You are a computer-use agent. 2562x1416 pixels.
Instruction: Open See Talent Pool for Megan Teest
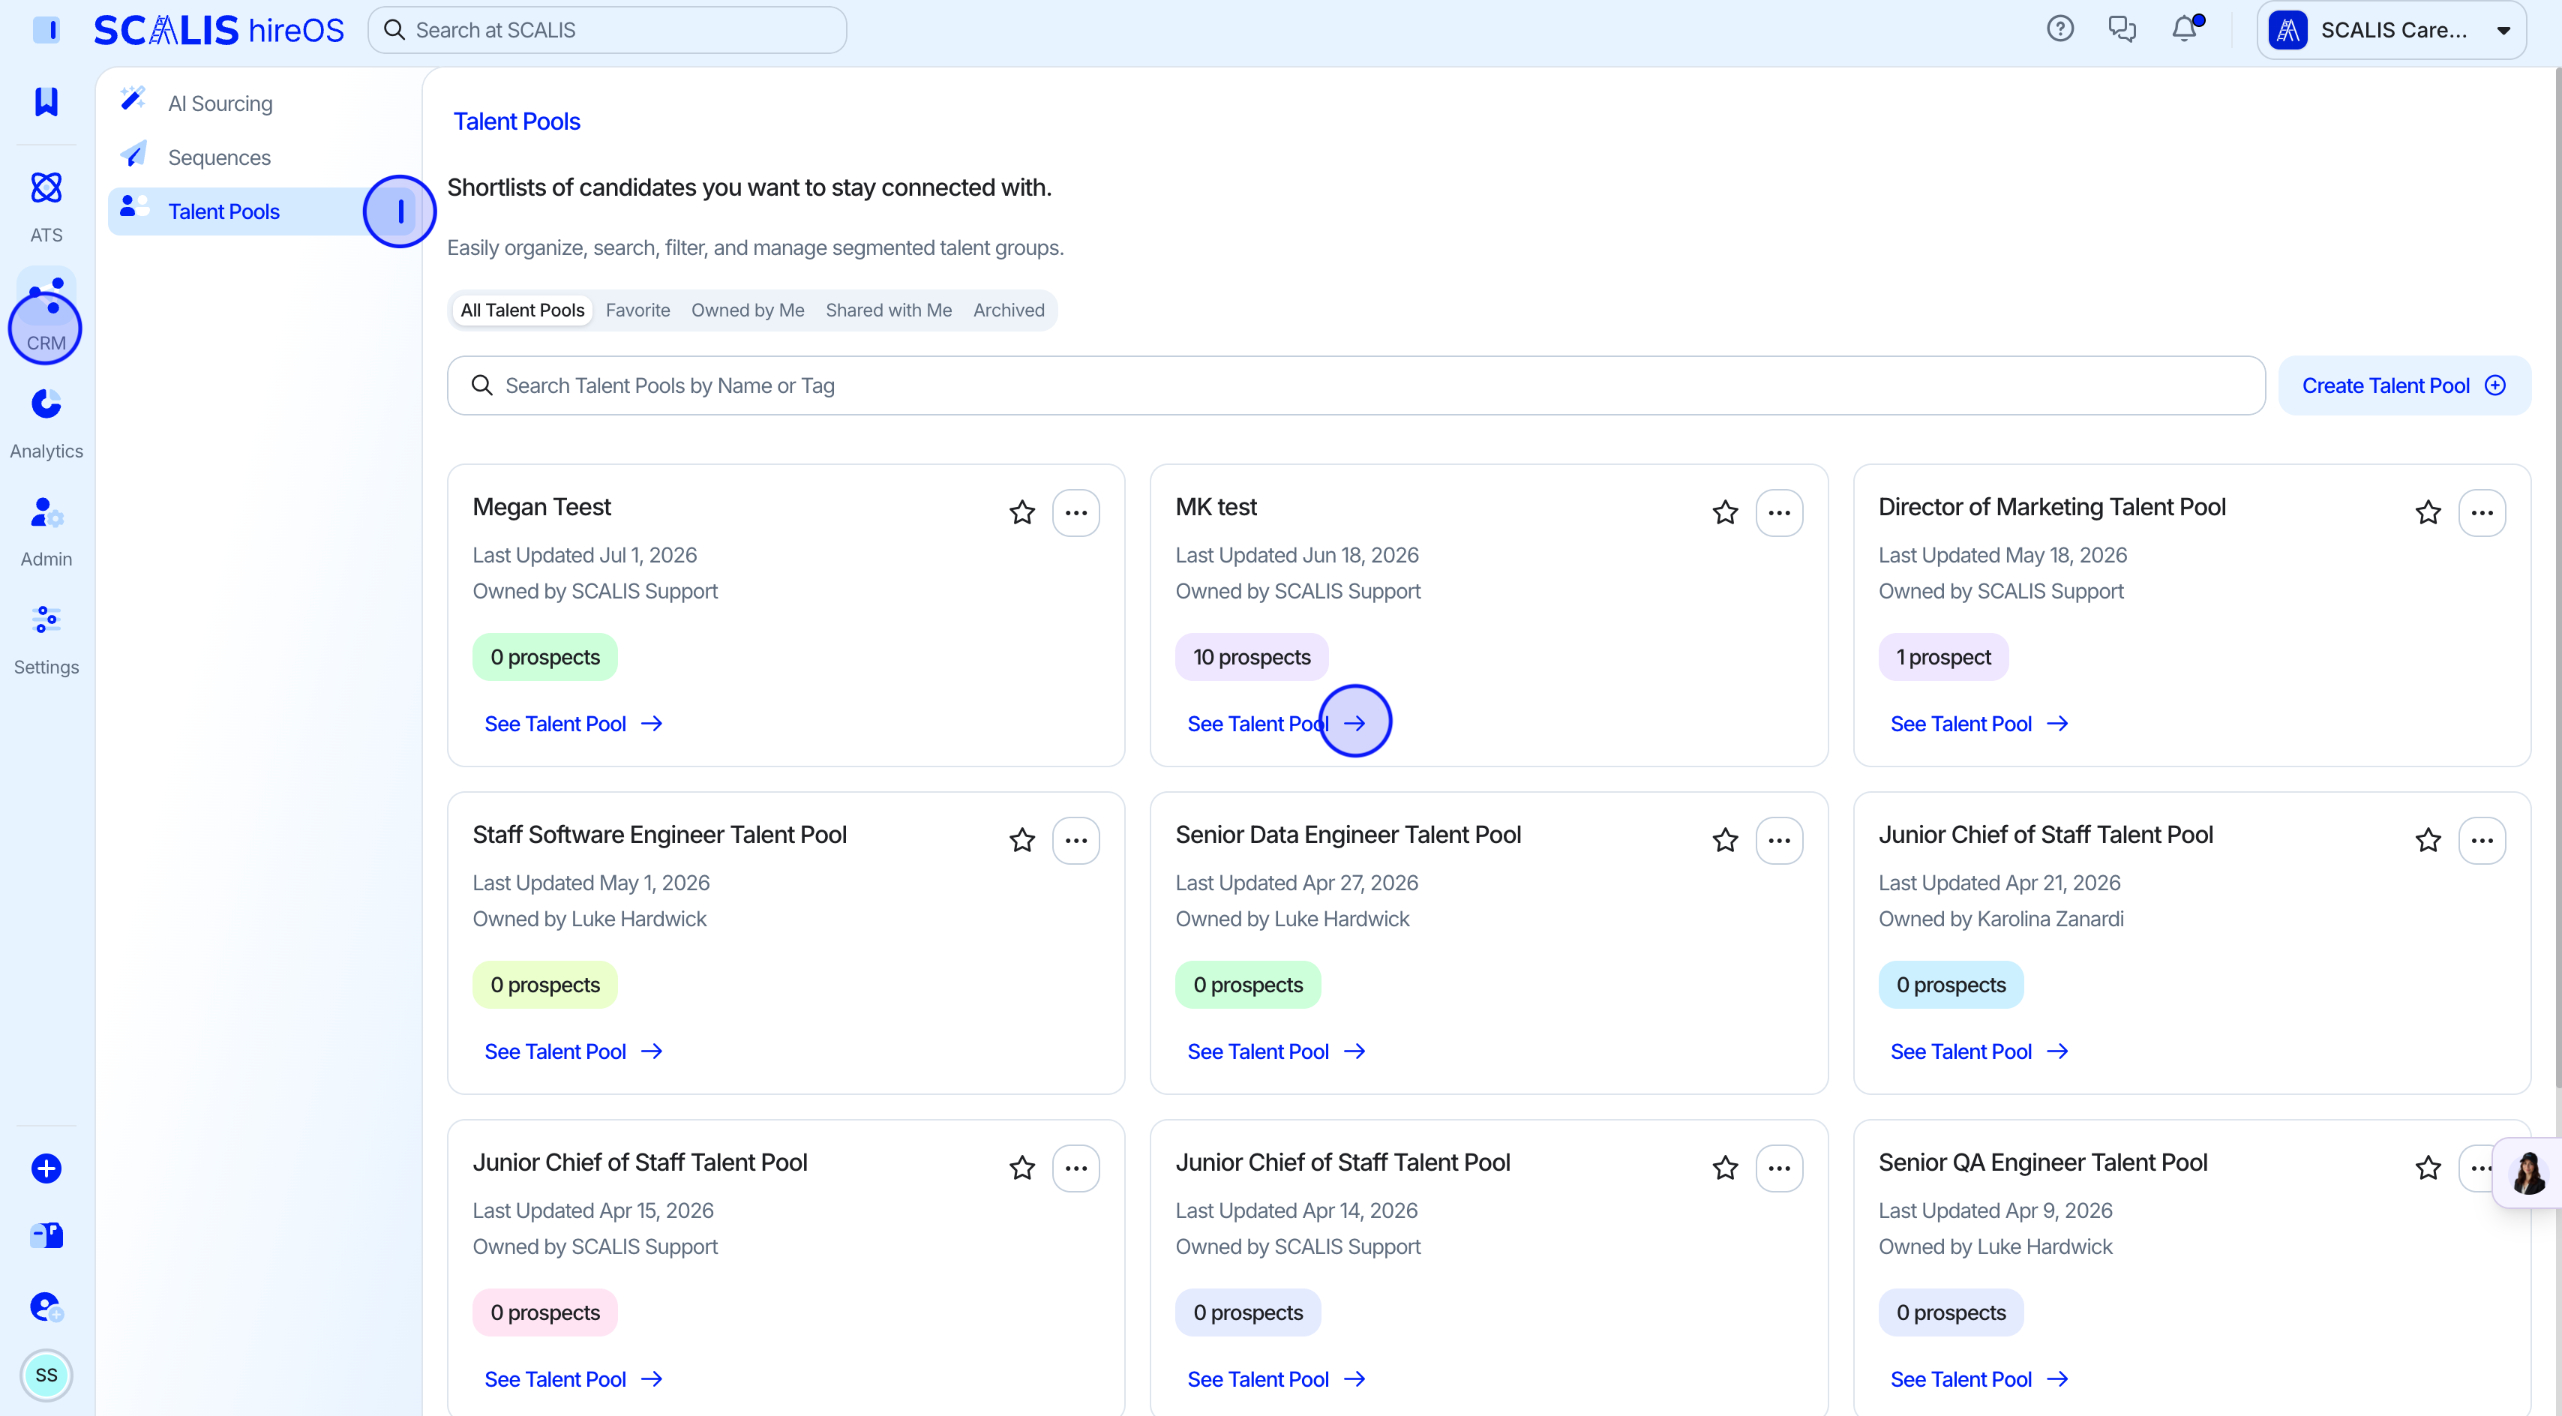click(573, 723)
